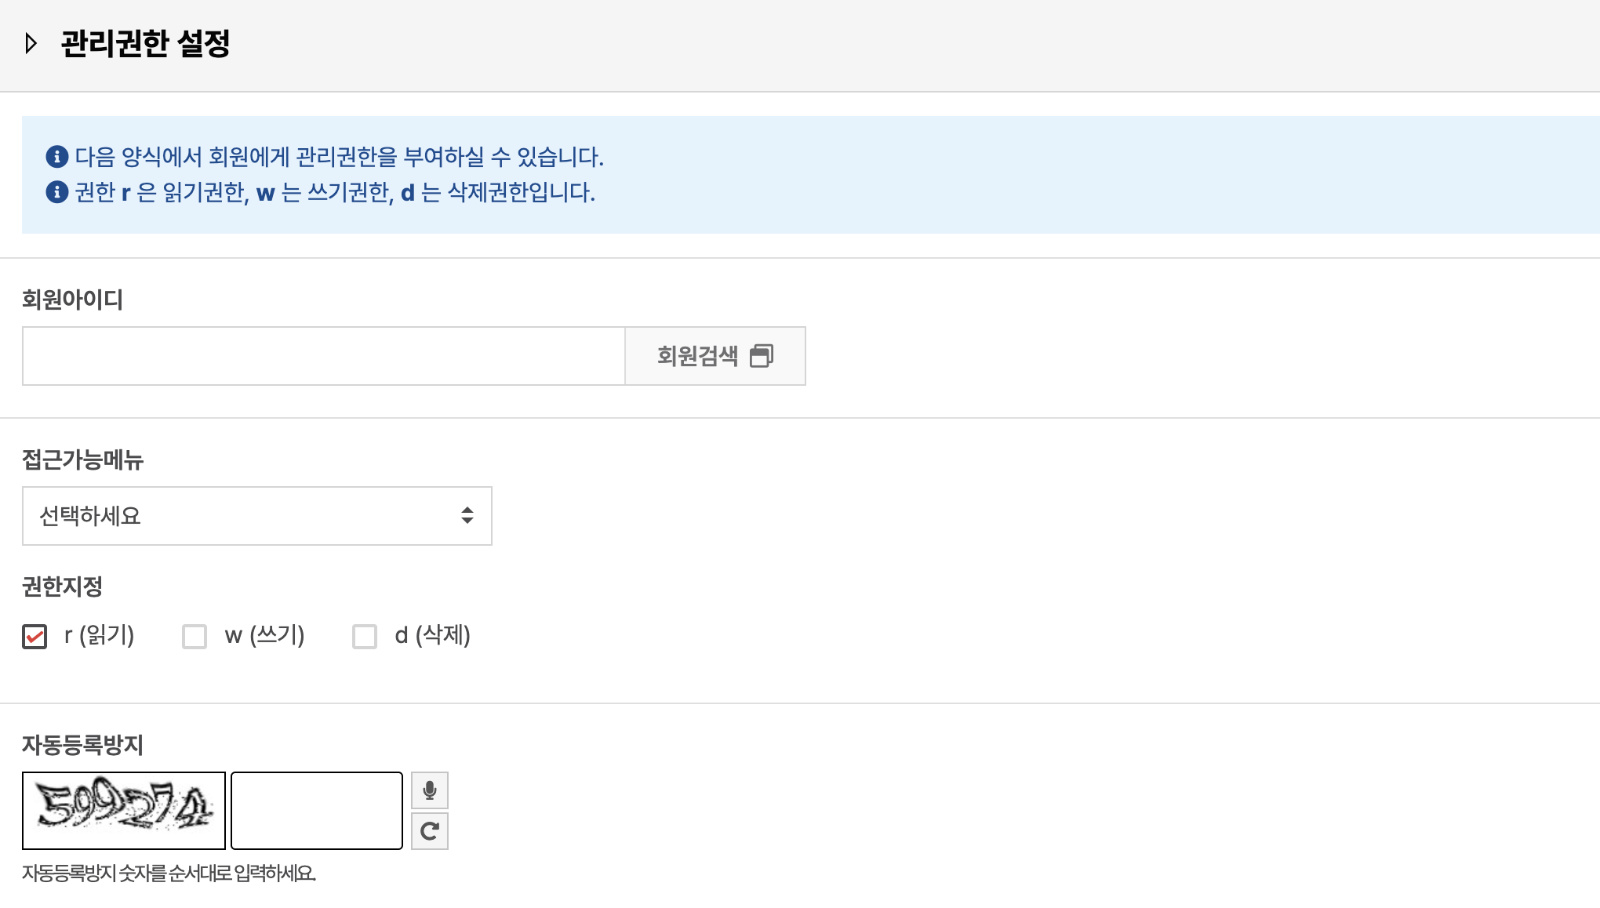Click the d (삭제) label text
1600x908 pixels.
click(433, 635)
